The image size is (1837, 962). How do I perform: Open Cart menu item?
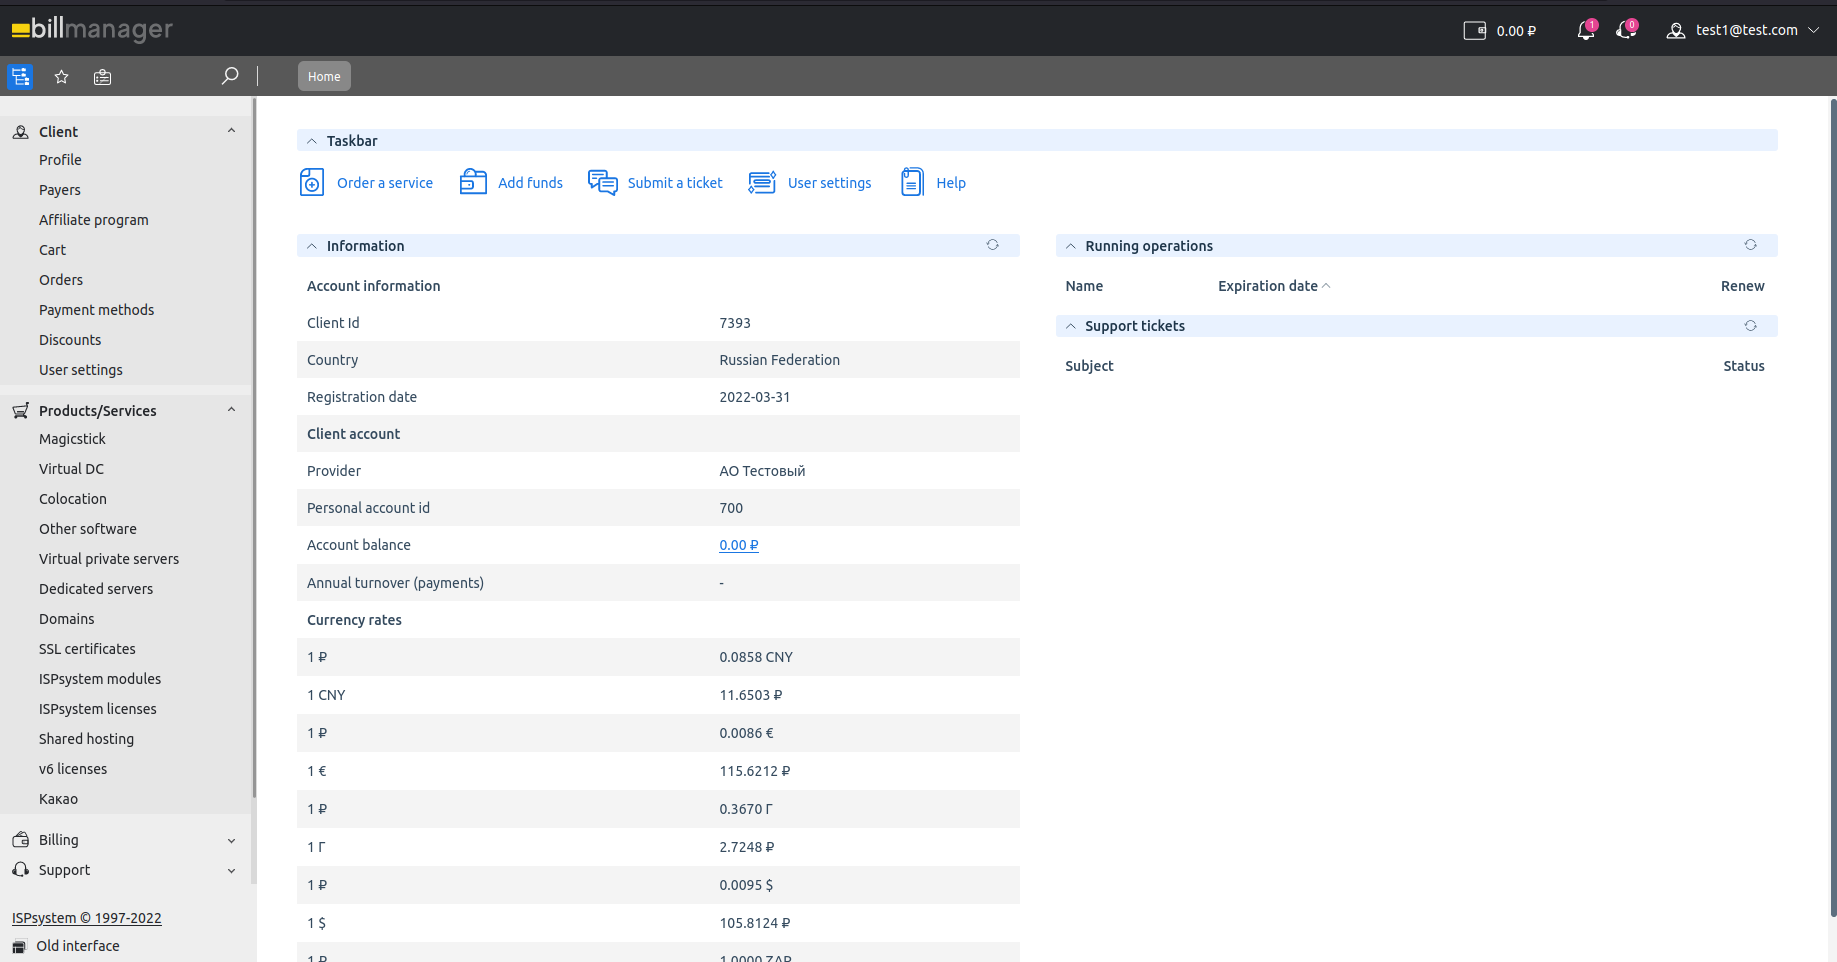[x=52, y=250]
